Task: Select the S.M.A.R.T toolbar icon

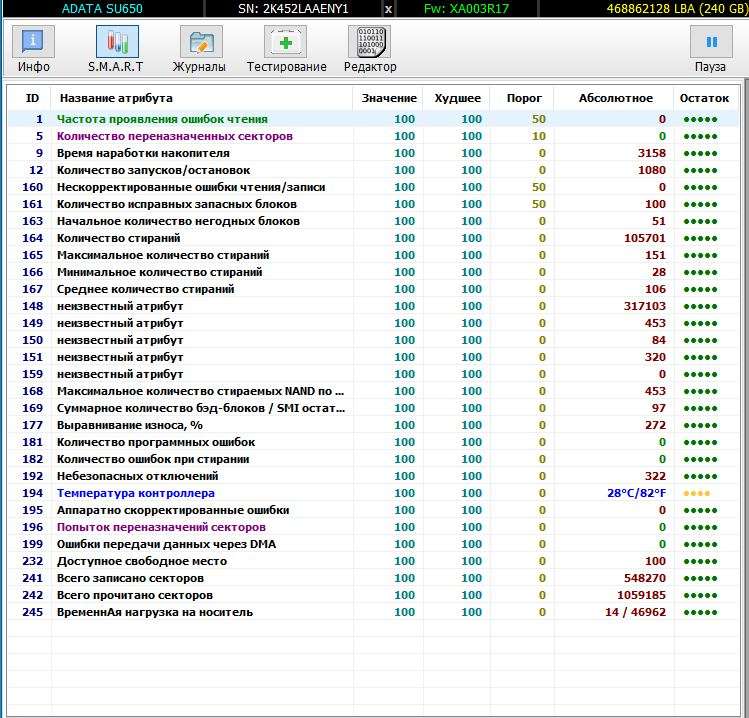Action: click(x=117, y=42)
